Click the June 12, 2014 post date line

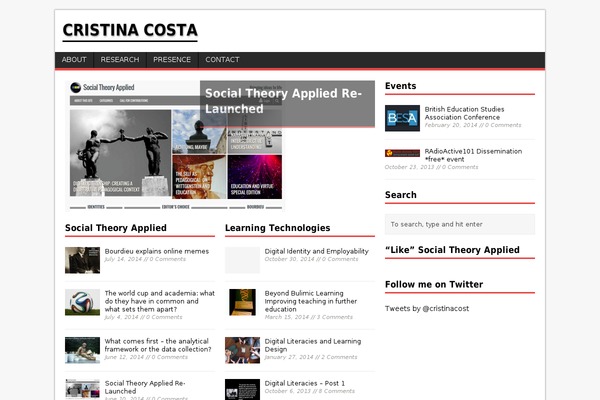146,357
